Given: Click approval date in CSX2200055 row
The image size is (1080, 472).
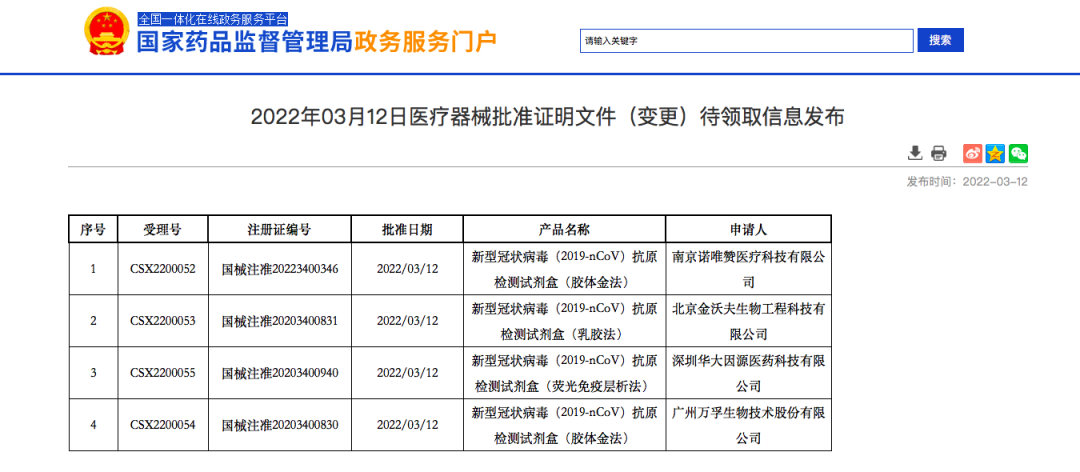Looking at the screenshot, I should pos(407,373).
